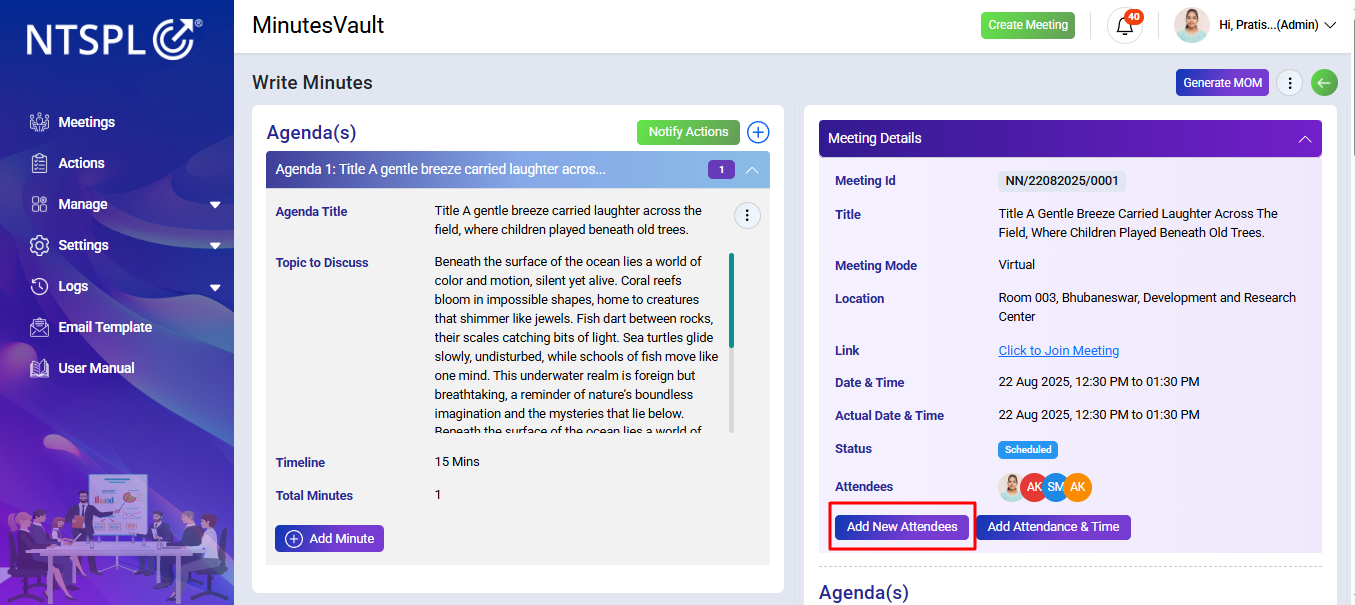The width and height of the screenshot is (1355, 605).
Task: Open the Manage menu
Action: click(83, 204)
